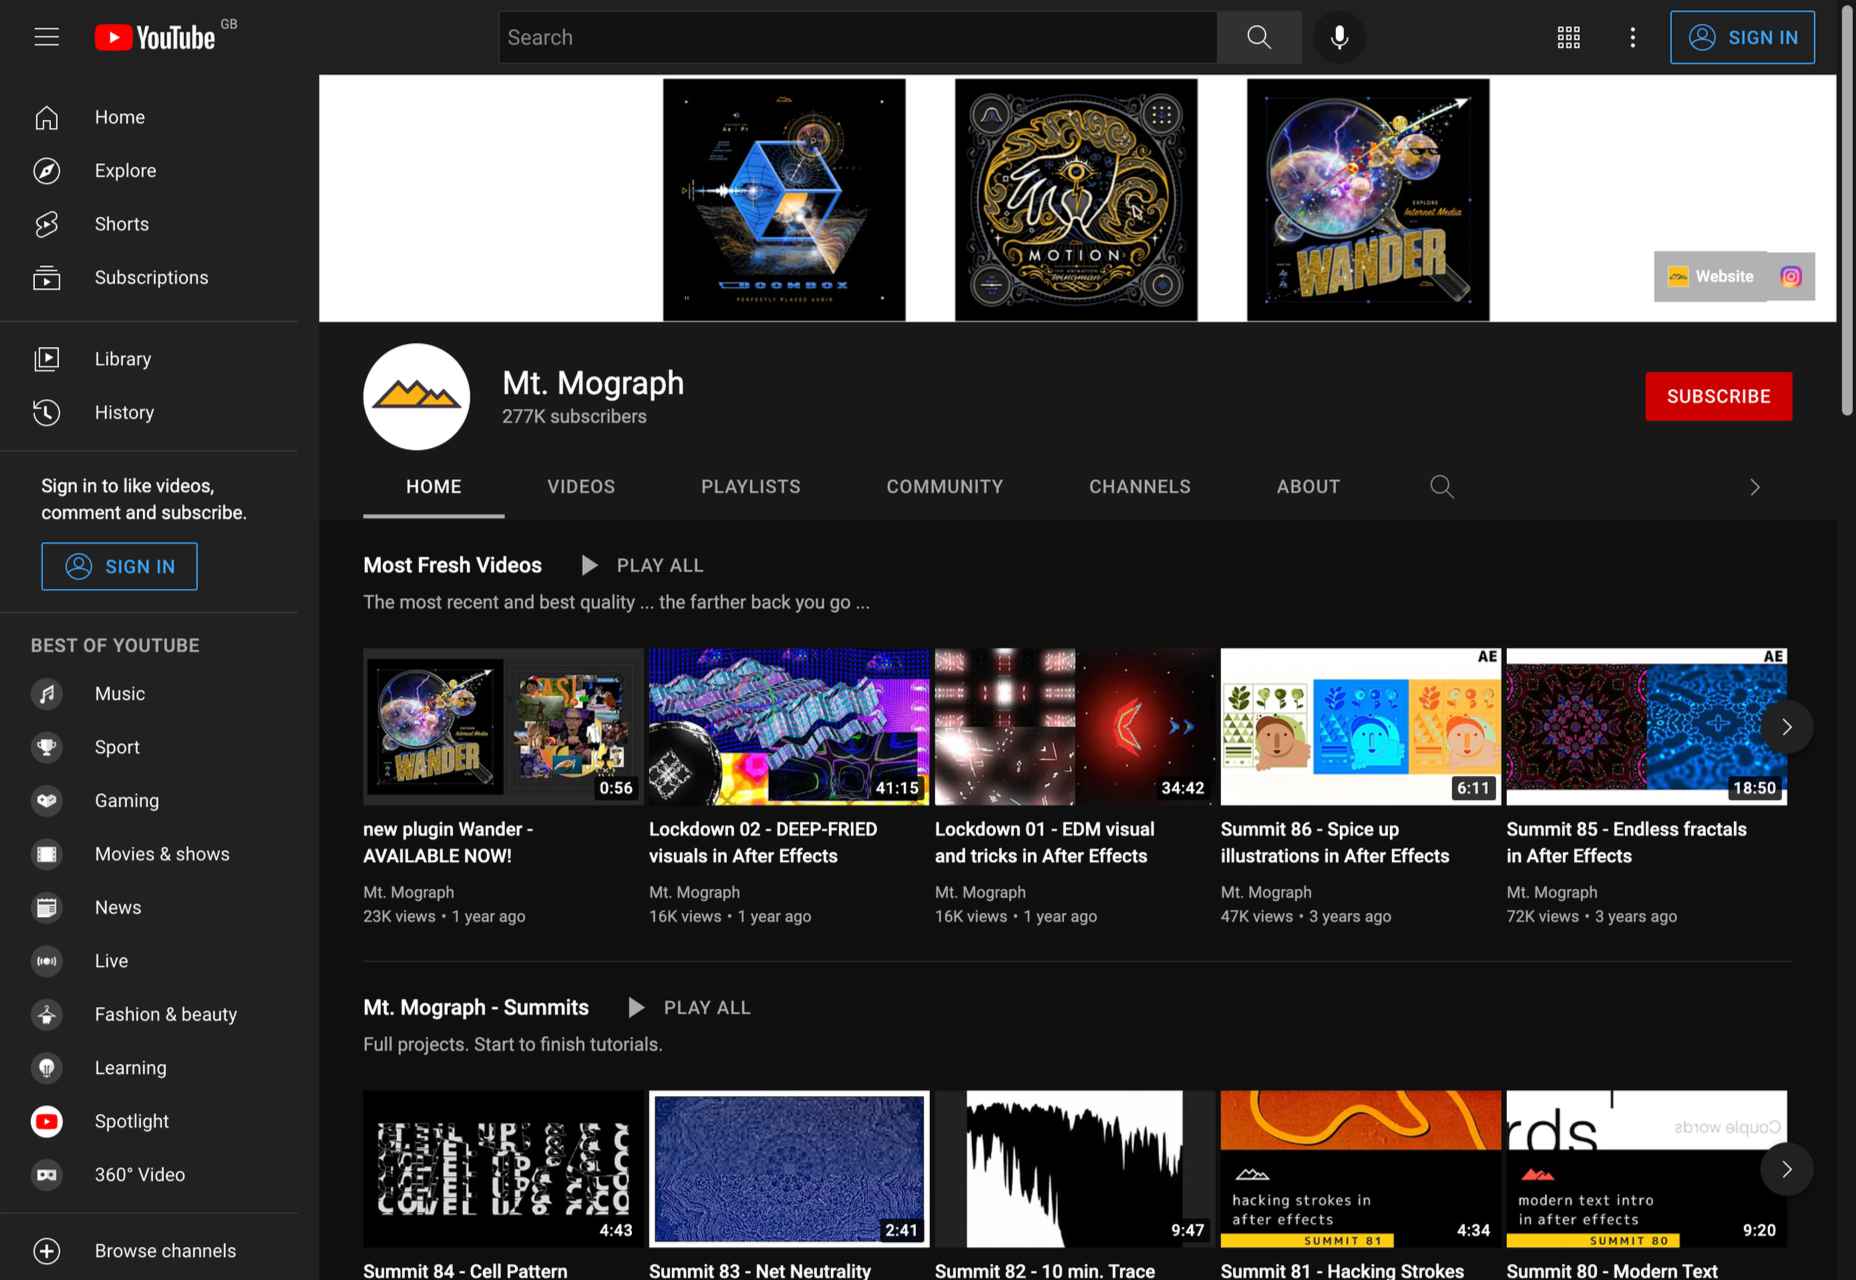Viewport: 1856px width, 1280px height.
Task: Play all Most Fresh Videos
Action: tap(643, 566)
